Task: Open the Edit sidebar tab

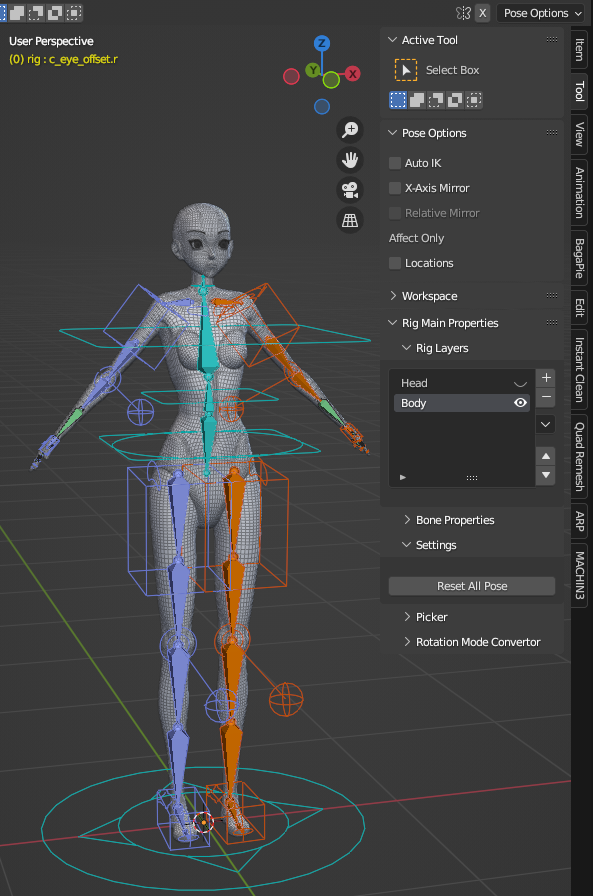Action: click(579, 307)
